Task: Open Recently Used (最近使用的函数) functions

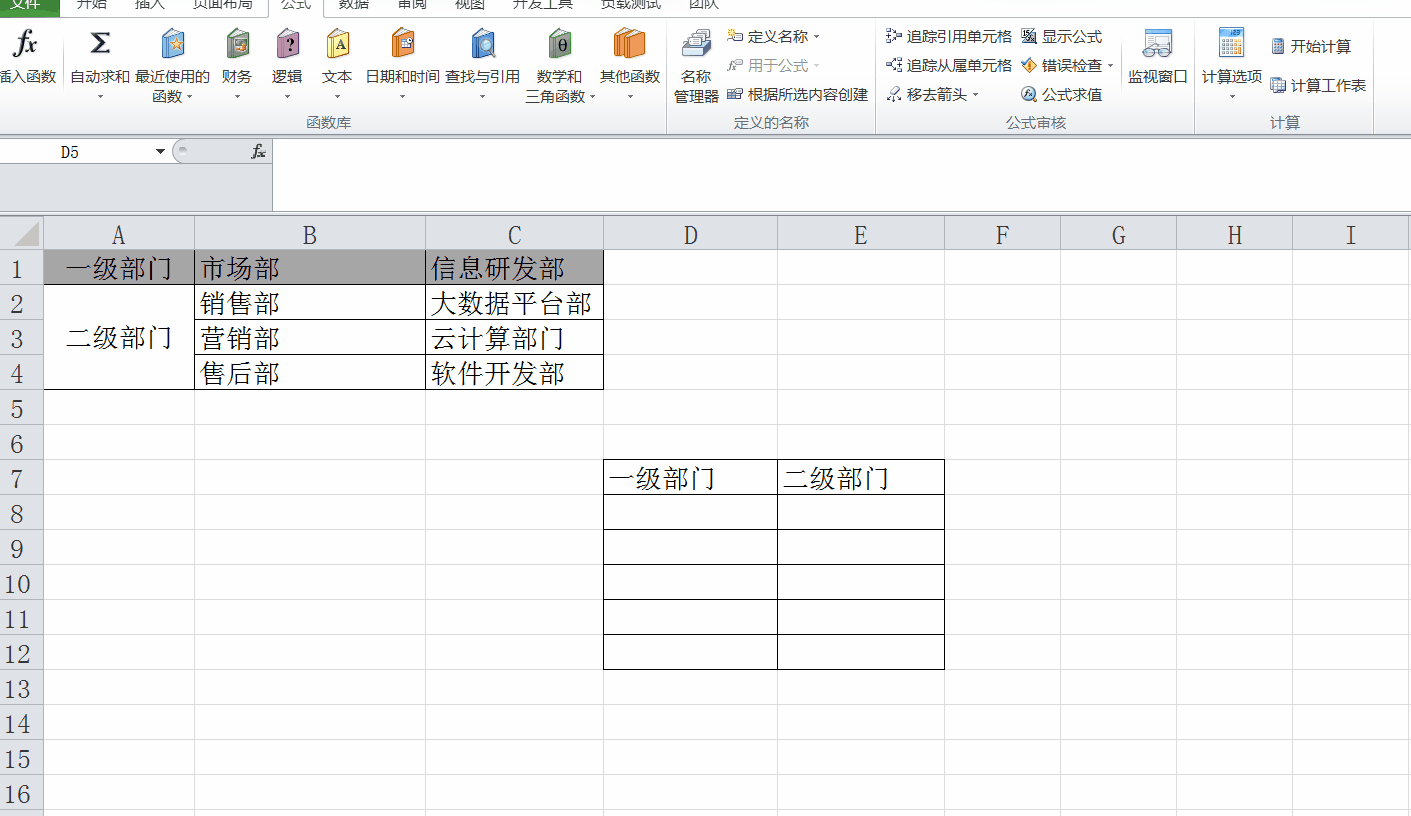Action: [x=173, y=66]
